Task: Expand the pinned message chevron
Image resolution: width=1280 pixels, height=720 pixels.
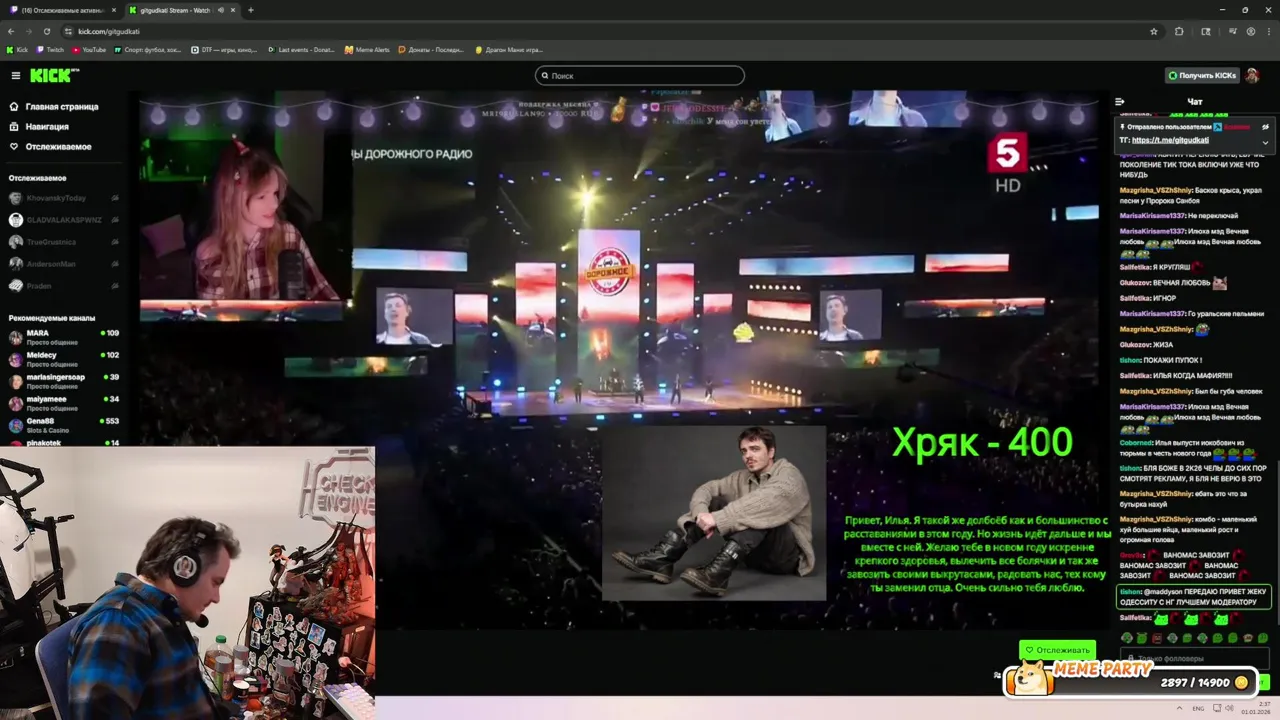Action: pyautogui.click(x=1265, y=141)
